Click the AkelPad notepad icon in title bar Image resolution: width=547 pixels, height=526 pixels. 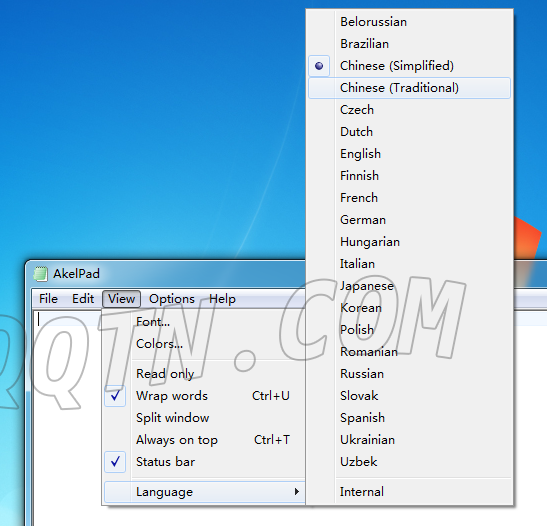[x=40, y=273]
